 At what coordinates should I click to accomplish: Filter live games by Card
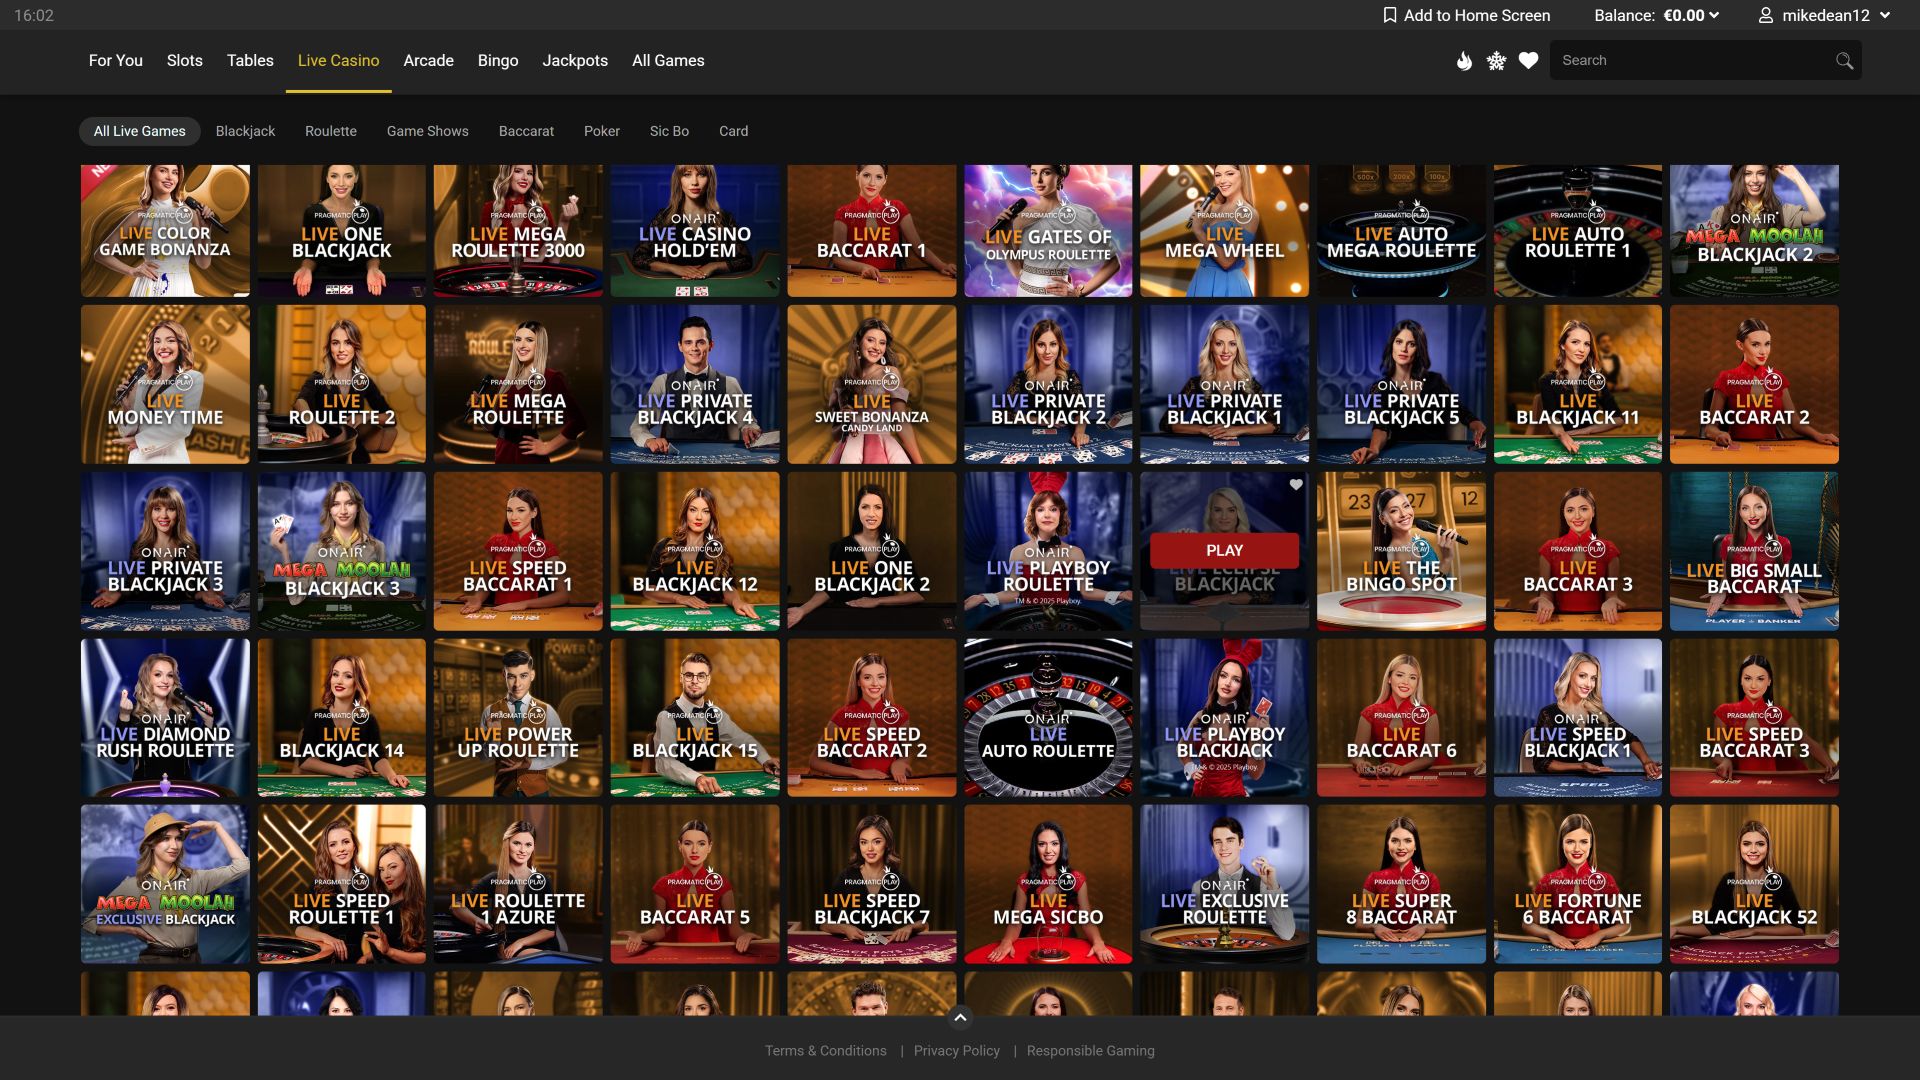[x=733, y=131]
